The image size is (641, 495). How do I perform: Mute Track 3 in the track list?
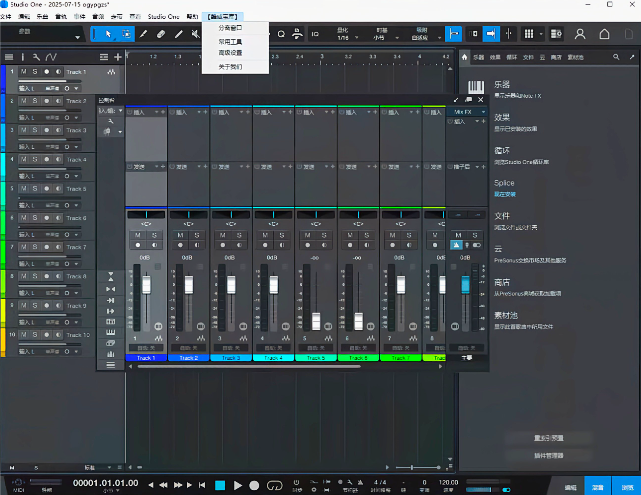pos(24,130)
